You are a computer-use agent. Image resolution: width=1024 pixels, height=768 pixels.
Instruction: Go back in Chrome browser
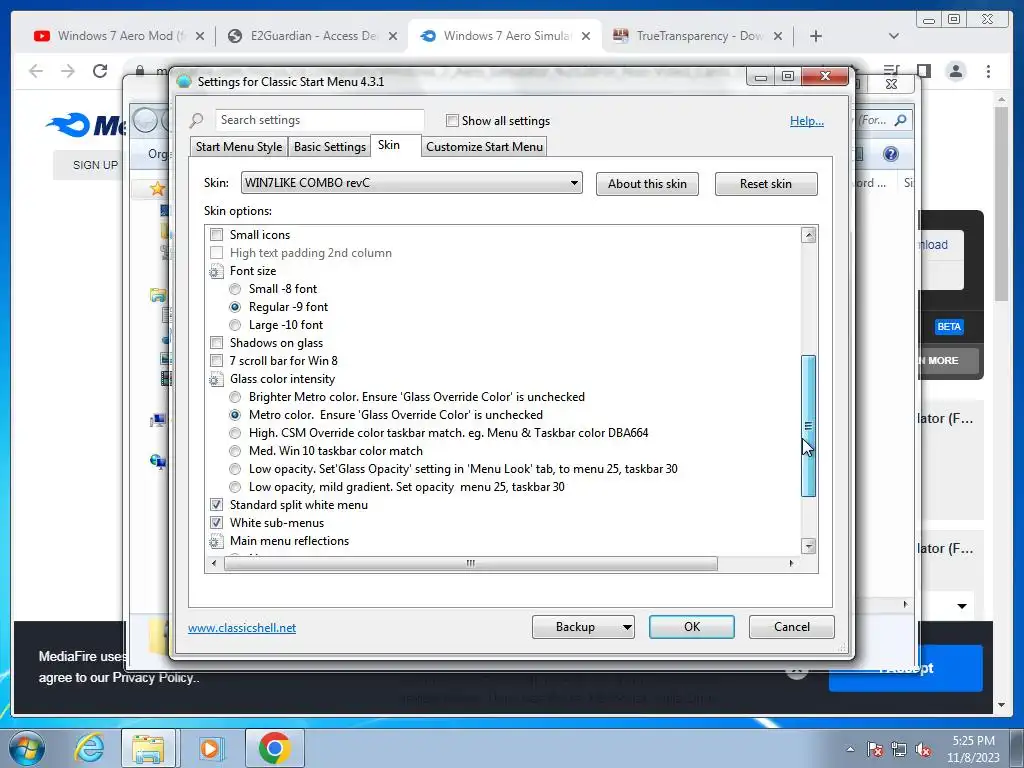tap(36, 71)
